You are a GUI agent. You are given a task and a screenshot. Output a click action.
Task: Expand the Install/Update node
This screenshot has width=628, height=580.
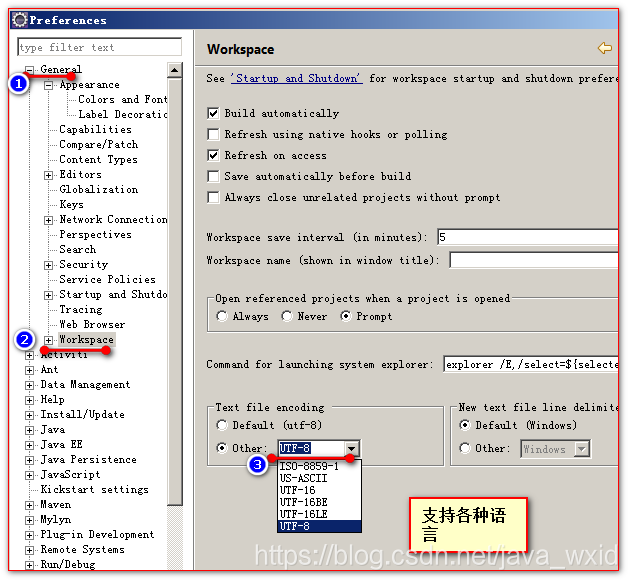pyautogui.click(x=29, y=415)
